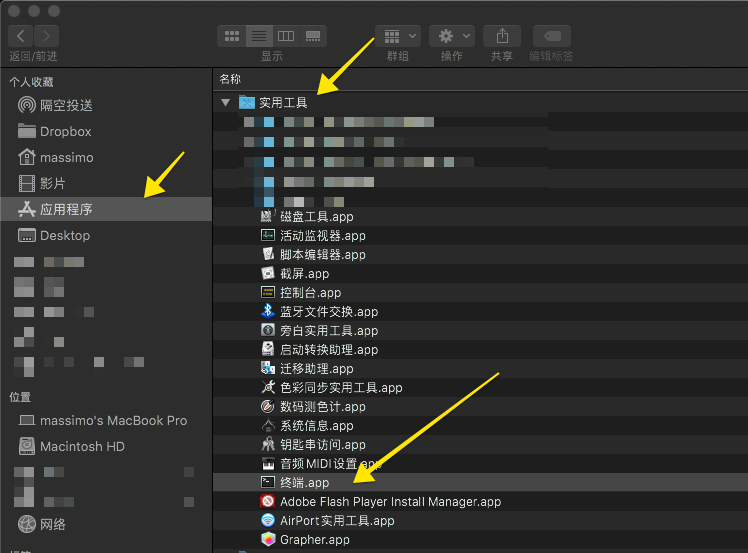
Task: Click the 共享 share button
Action: pos(502,36)
